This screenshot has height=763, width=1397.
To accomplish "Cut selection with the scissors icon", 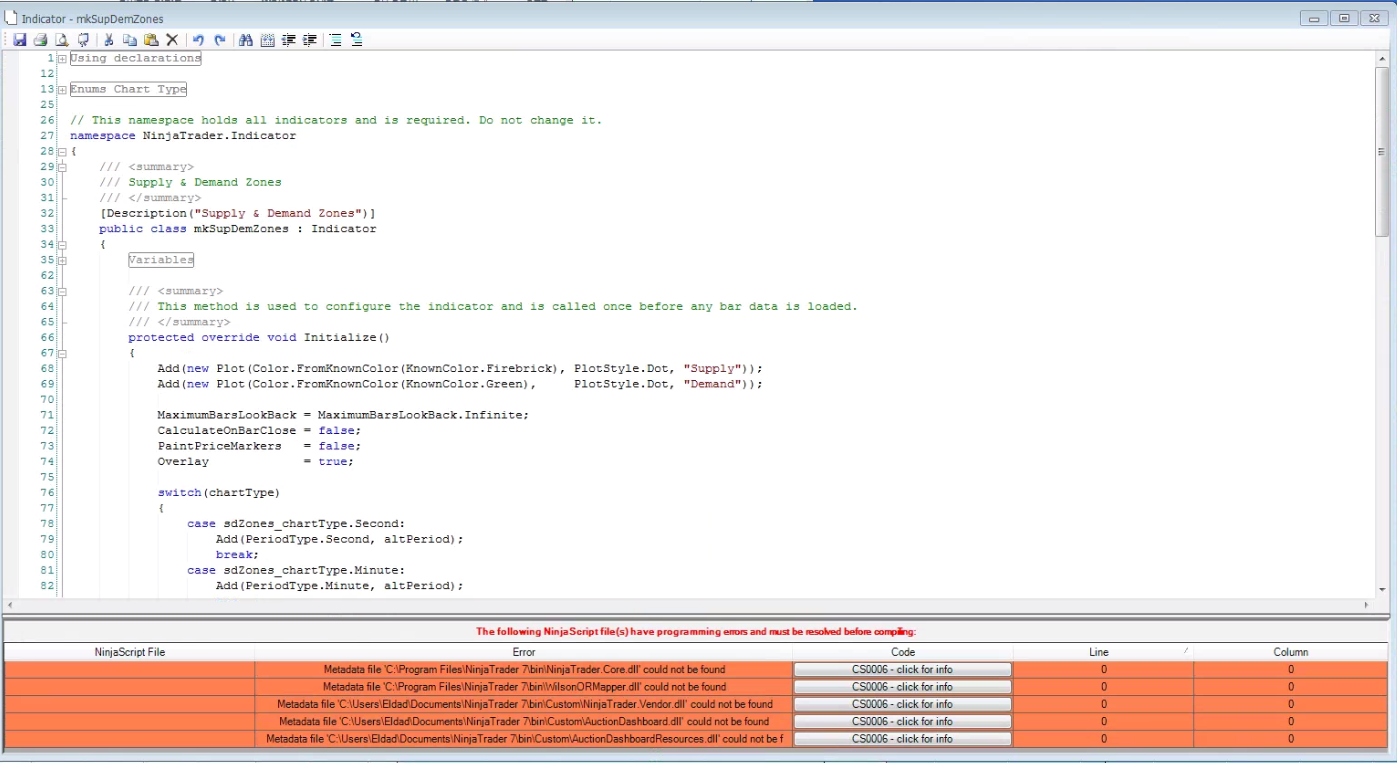I will pyautogui.click(x=108, y=40).
